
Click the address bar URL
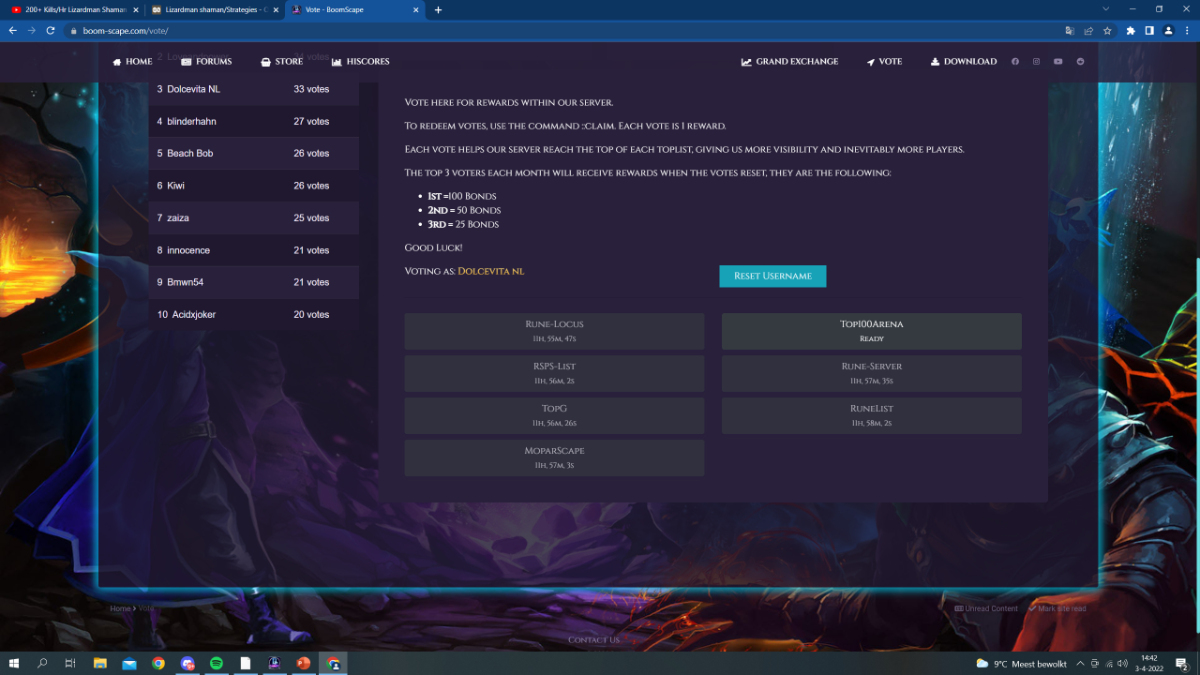click(126, 31)
